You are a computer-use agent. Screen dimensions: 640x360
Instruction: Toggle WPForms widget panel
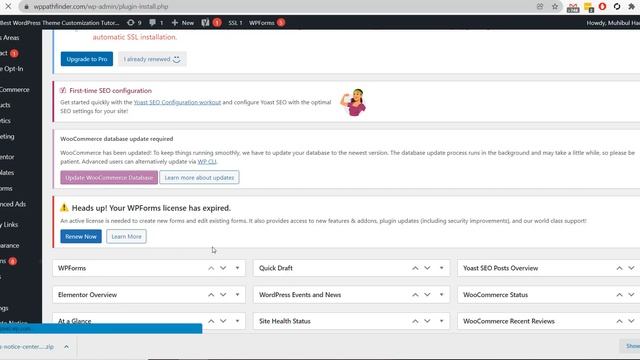click(x=237, y=268)
